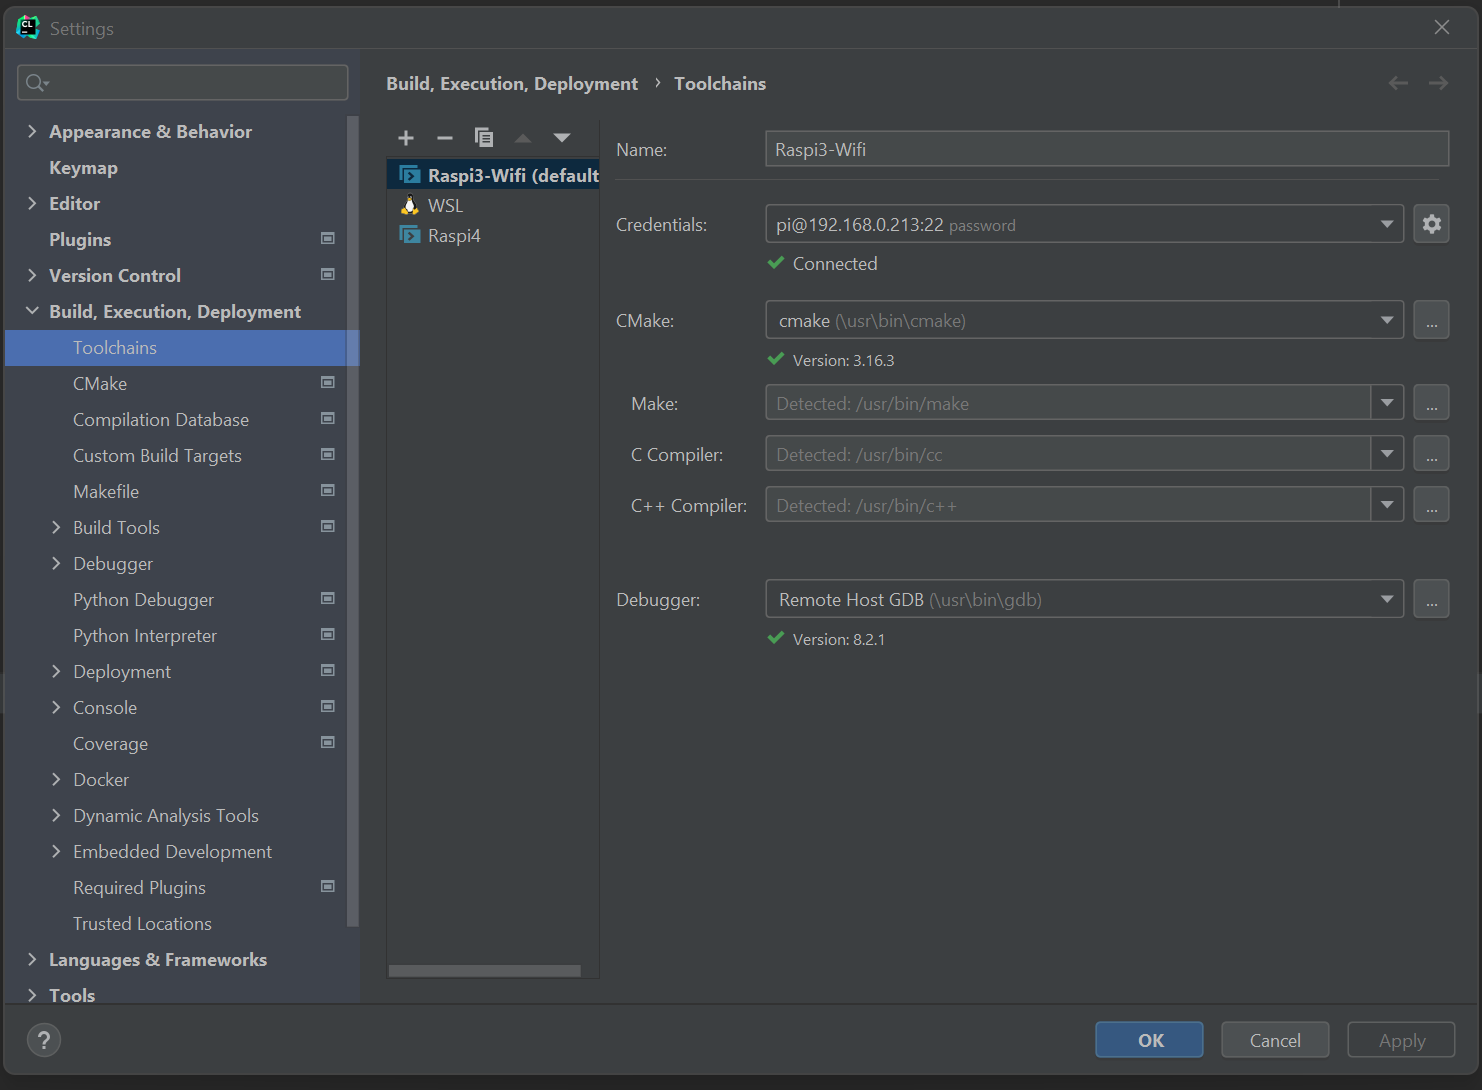Click project-level icon beside Plugins
This screenshot has width=1482, height=1090.
point(327,238)
